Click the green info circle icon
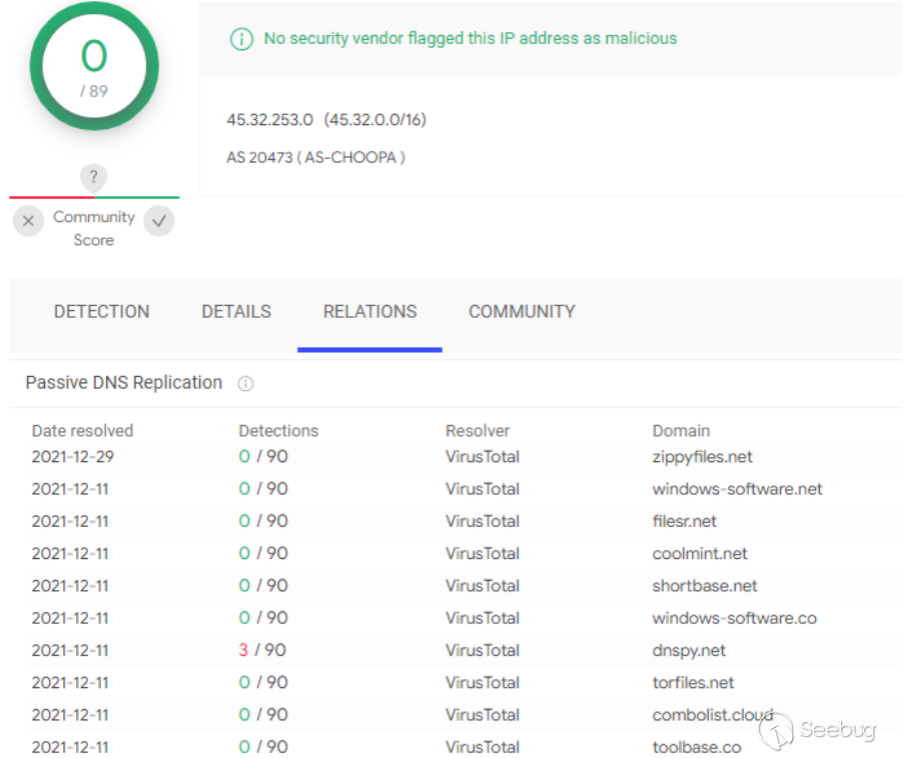Image resolution: width=904 pixels, height=758 pixels. pyautogui.click(x=241, y=39)
